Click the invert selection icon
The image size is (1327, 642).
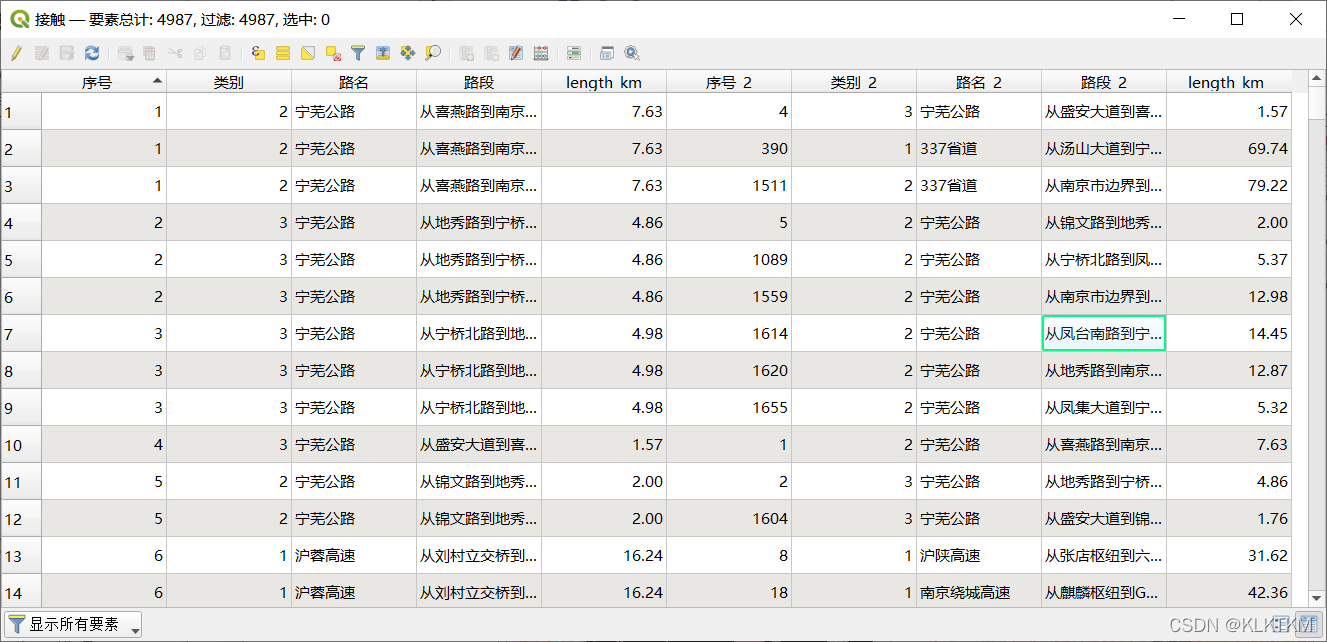[308, 53]
